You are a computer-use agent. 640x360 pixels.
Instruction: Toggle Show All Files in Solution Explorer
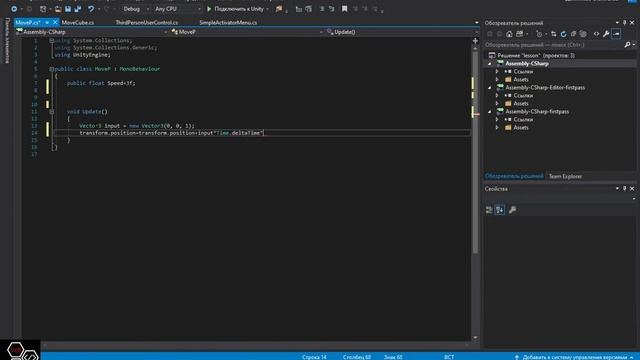point(583,34)
